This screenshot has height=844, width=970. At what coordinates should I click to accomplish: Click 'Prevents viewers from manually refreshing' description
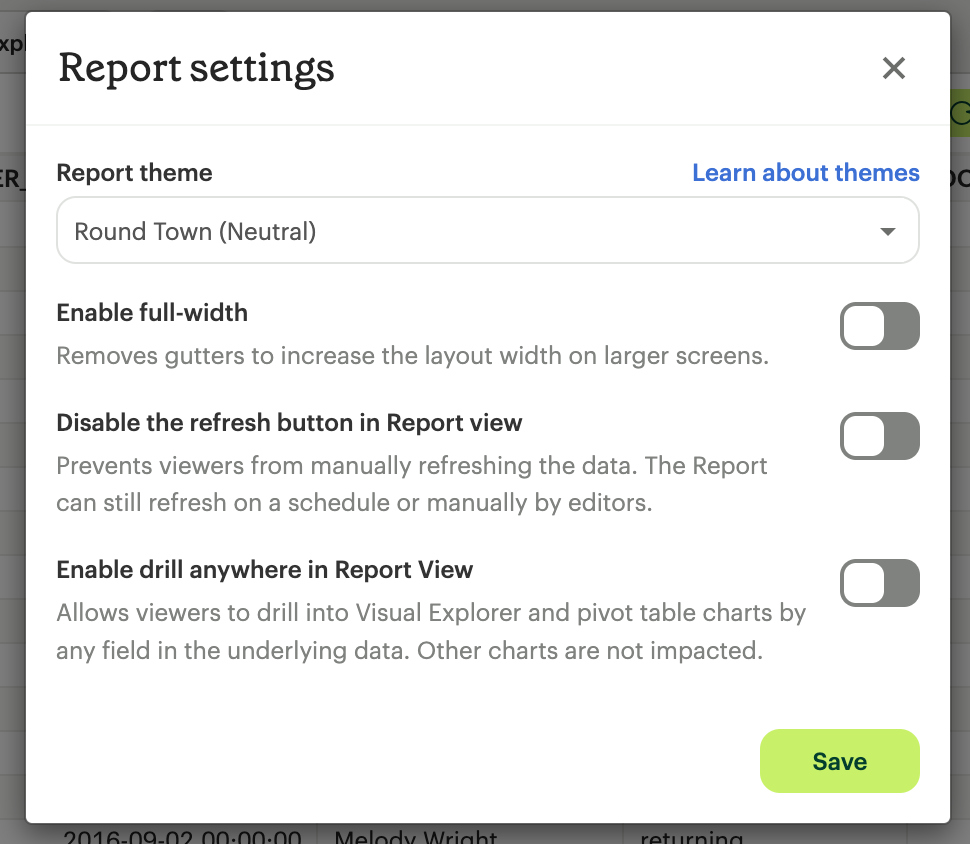tap(411, 484)
